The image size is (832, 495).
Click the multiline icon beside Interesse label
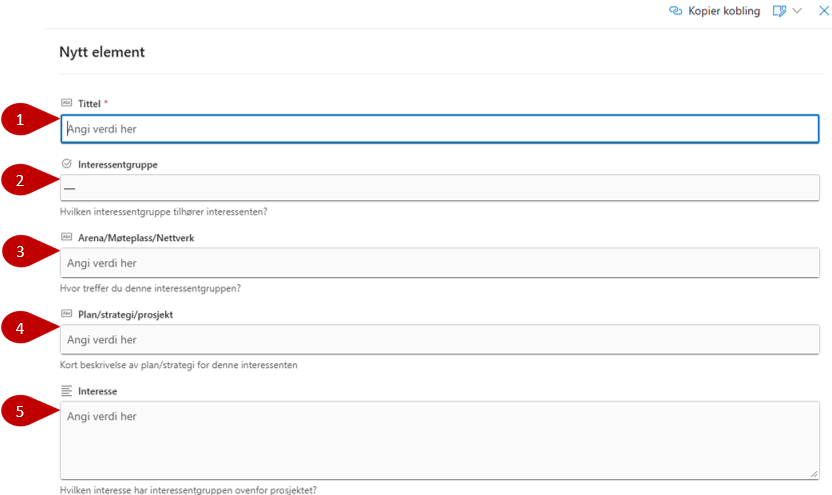pos(67,391)
